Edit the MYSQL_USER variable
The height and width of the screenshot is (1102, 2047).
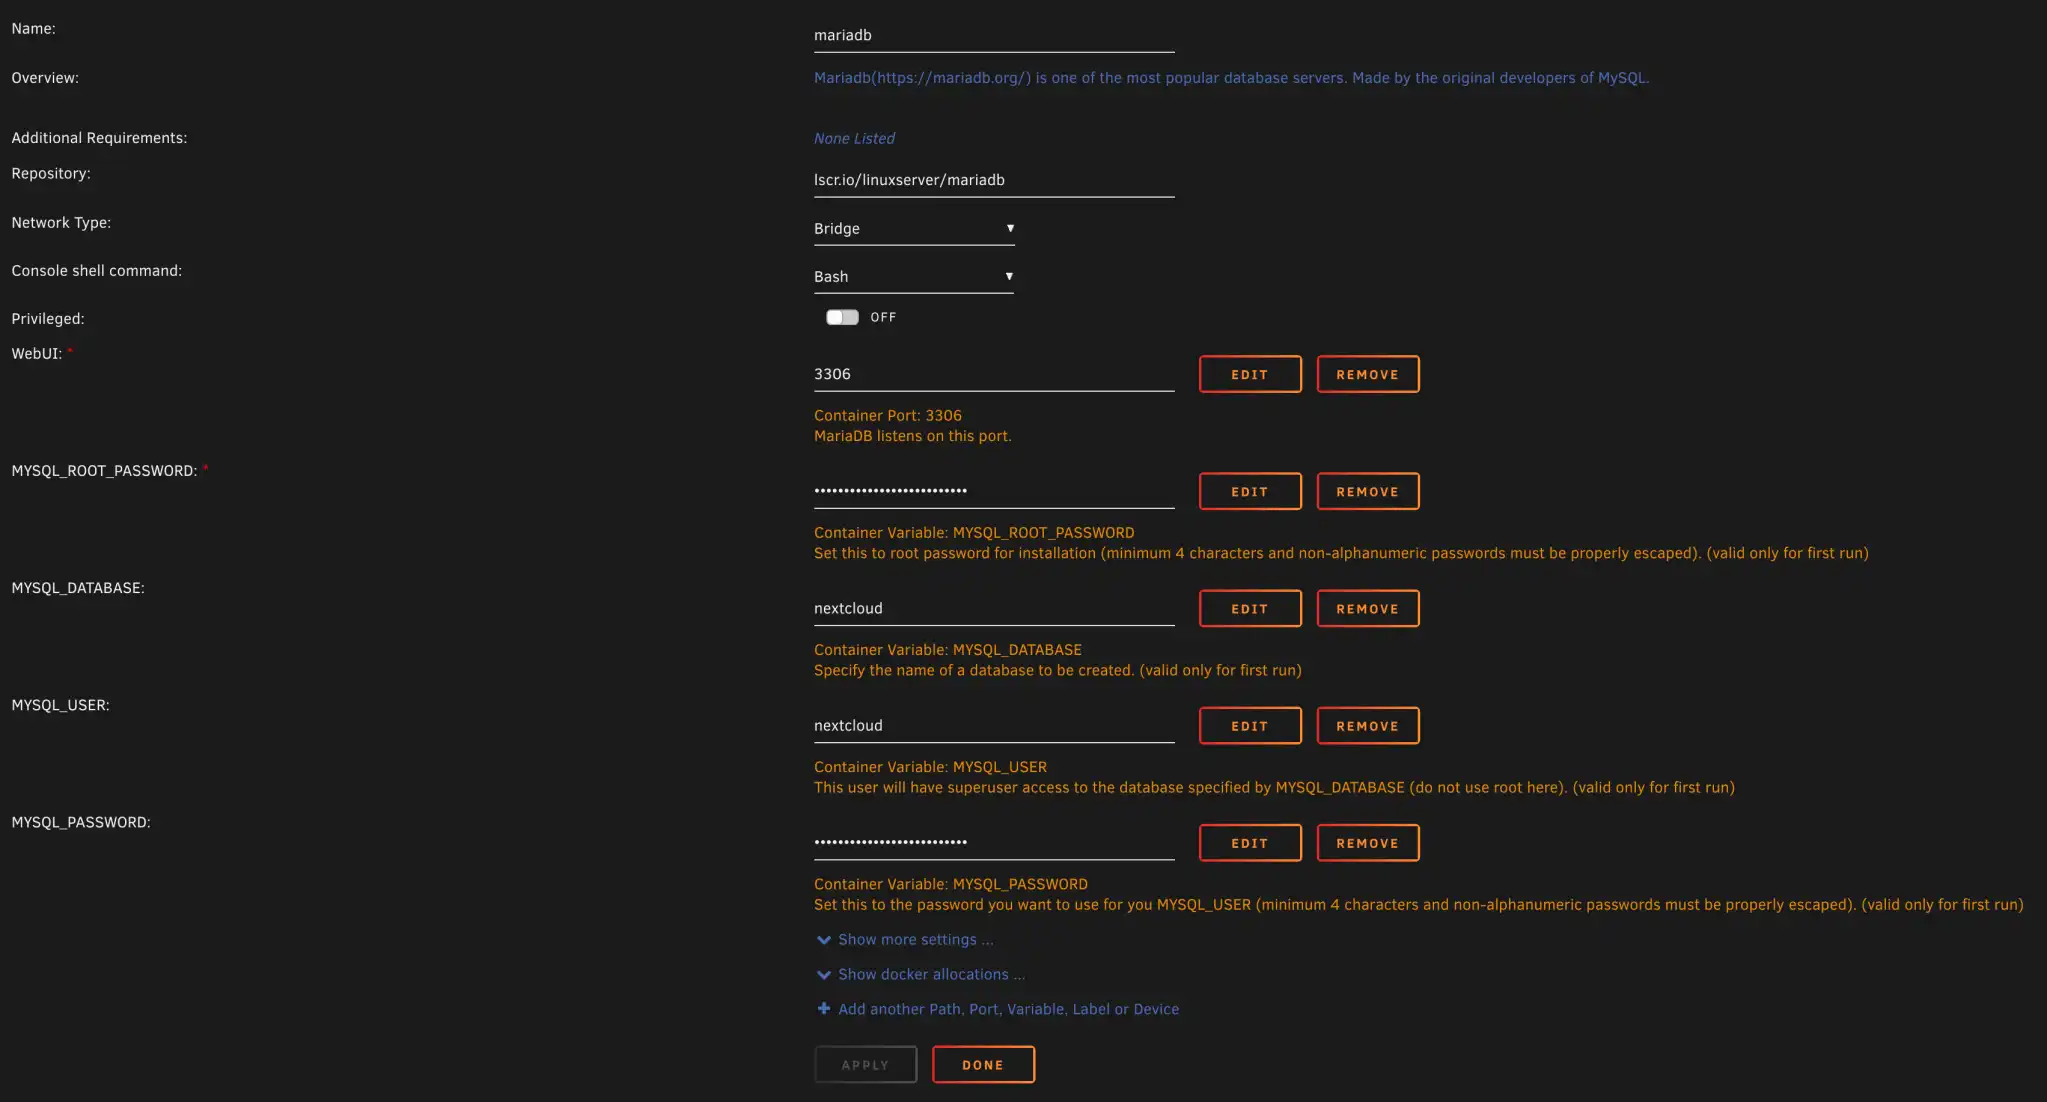tap(1250, 726)
